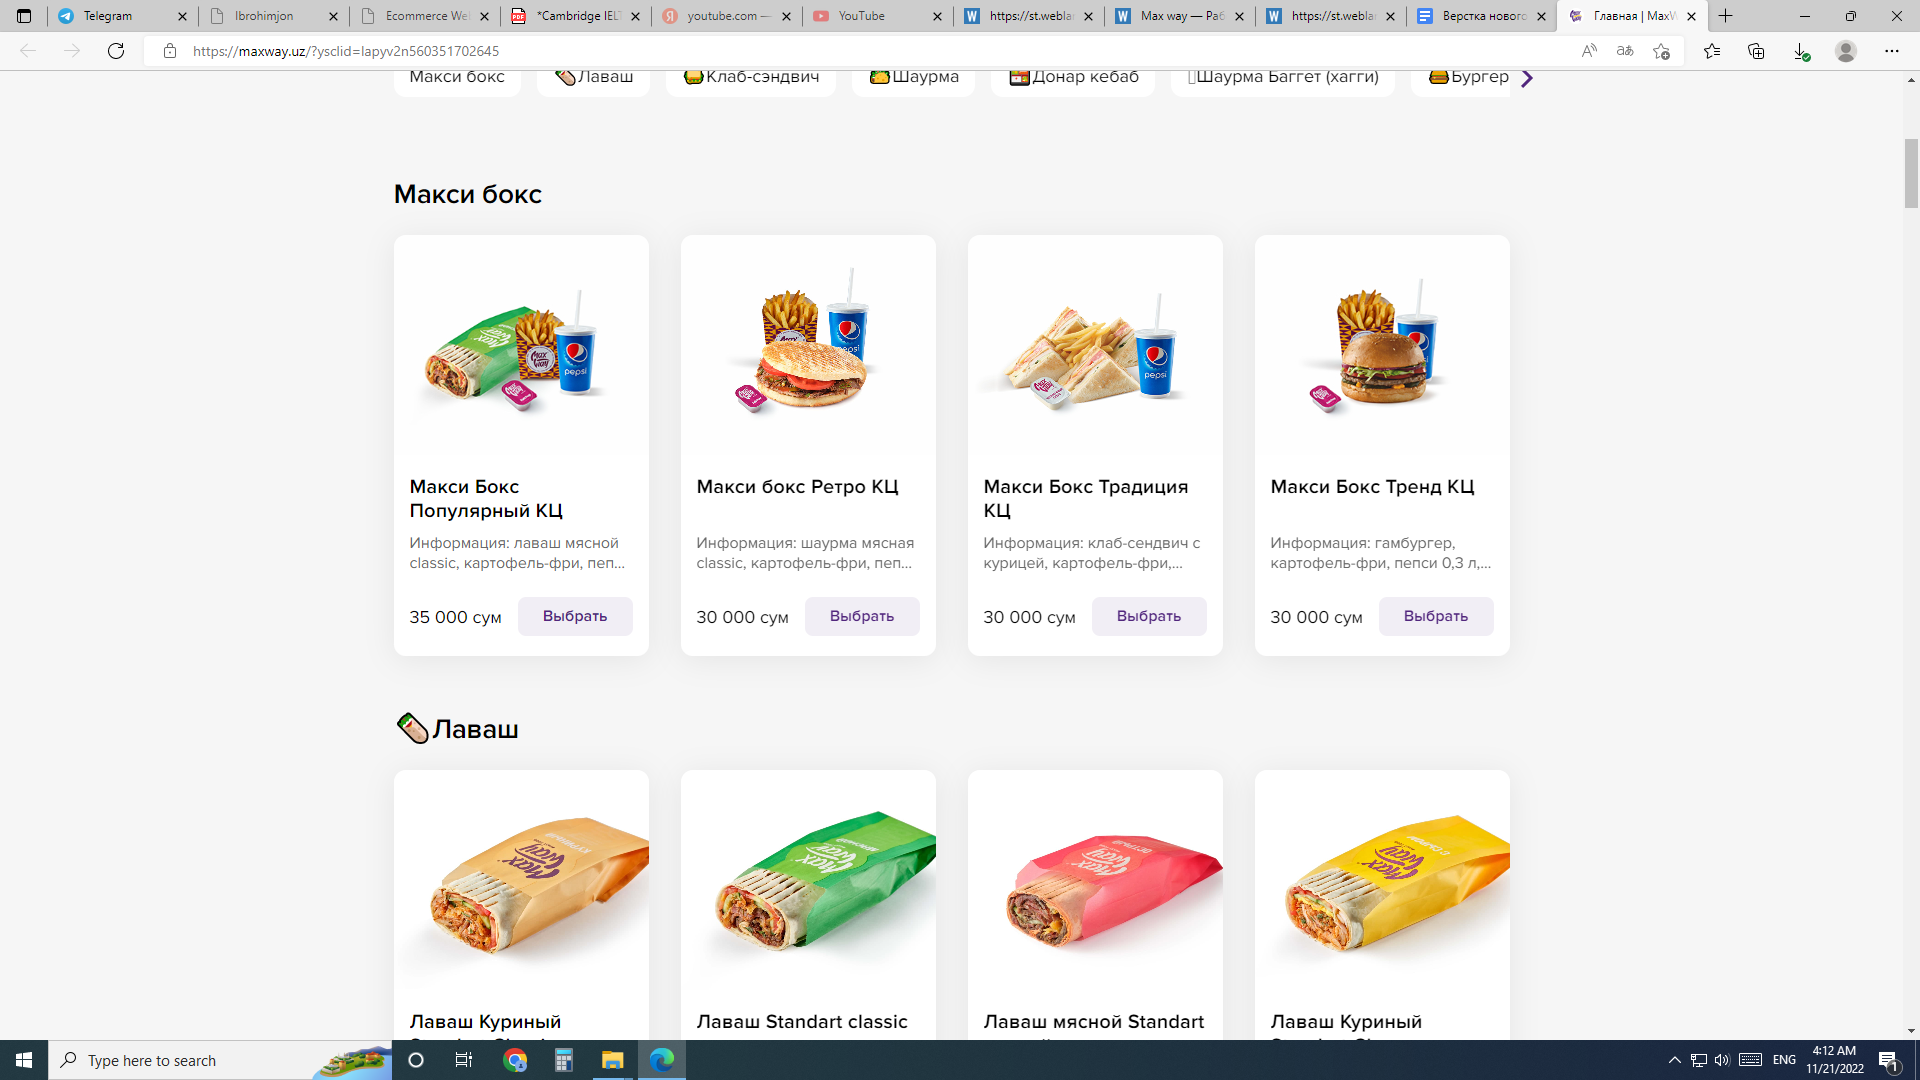
Task: Open browser Settings and more menu
Action: [1892, 51]
